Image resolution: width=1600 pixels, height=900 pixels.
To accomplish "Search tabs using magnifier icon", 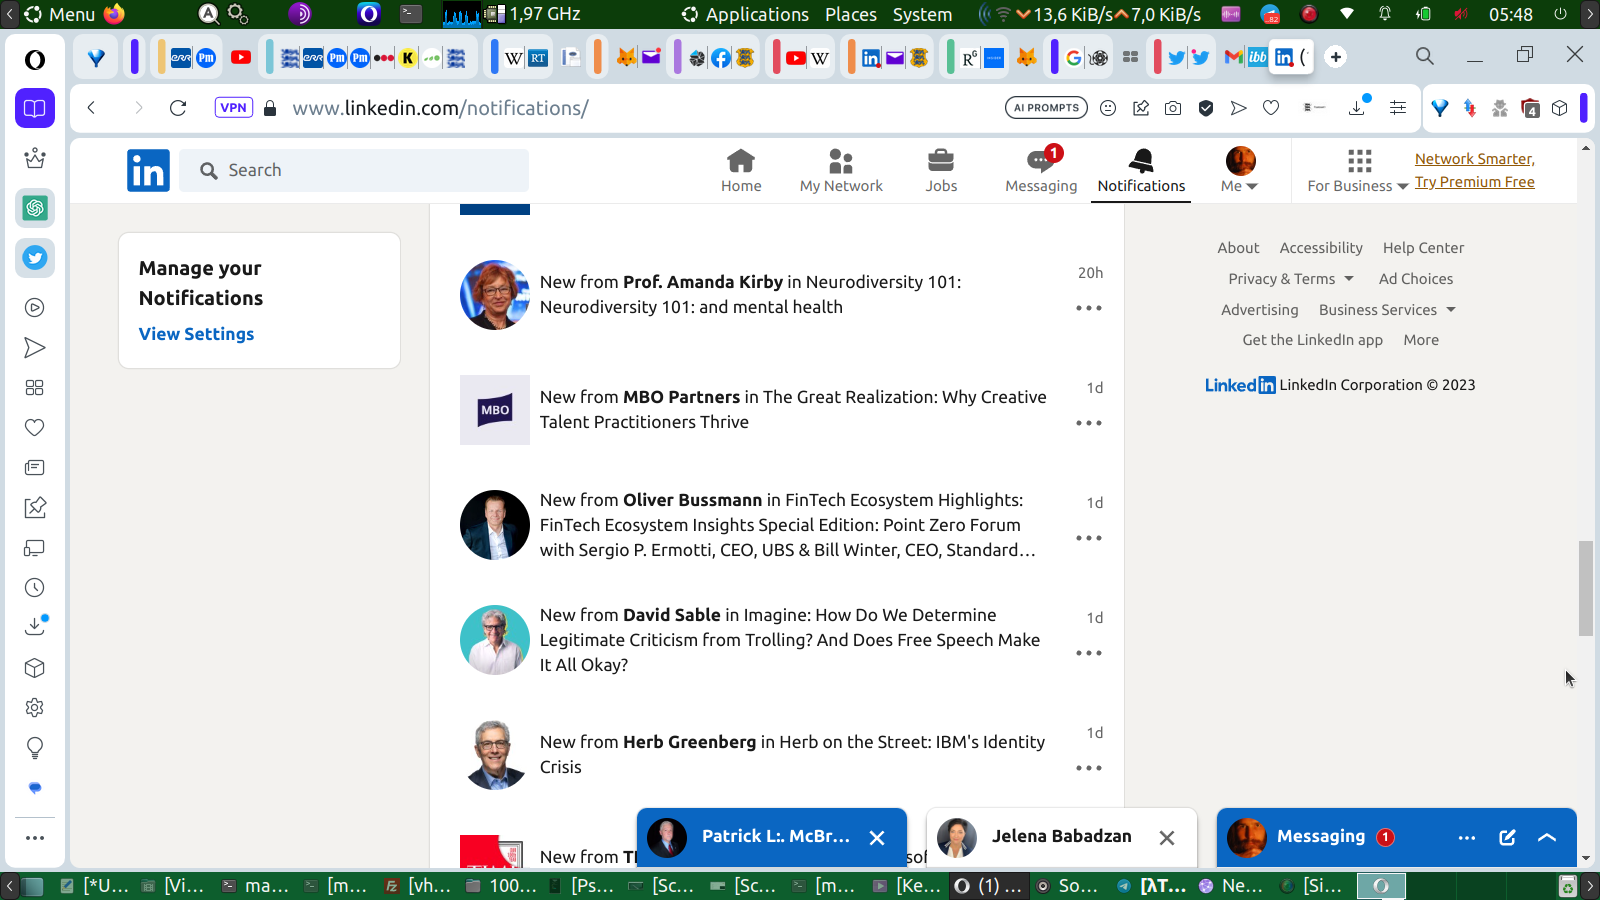I will [x=1425, y=56].
